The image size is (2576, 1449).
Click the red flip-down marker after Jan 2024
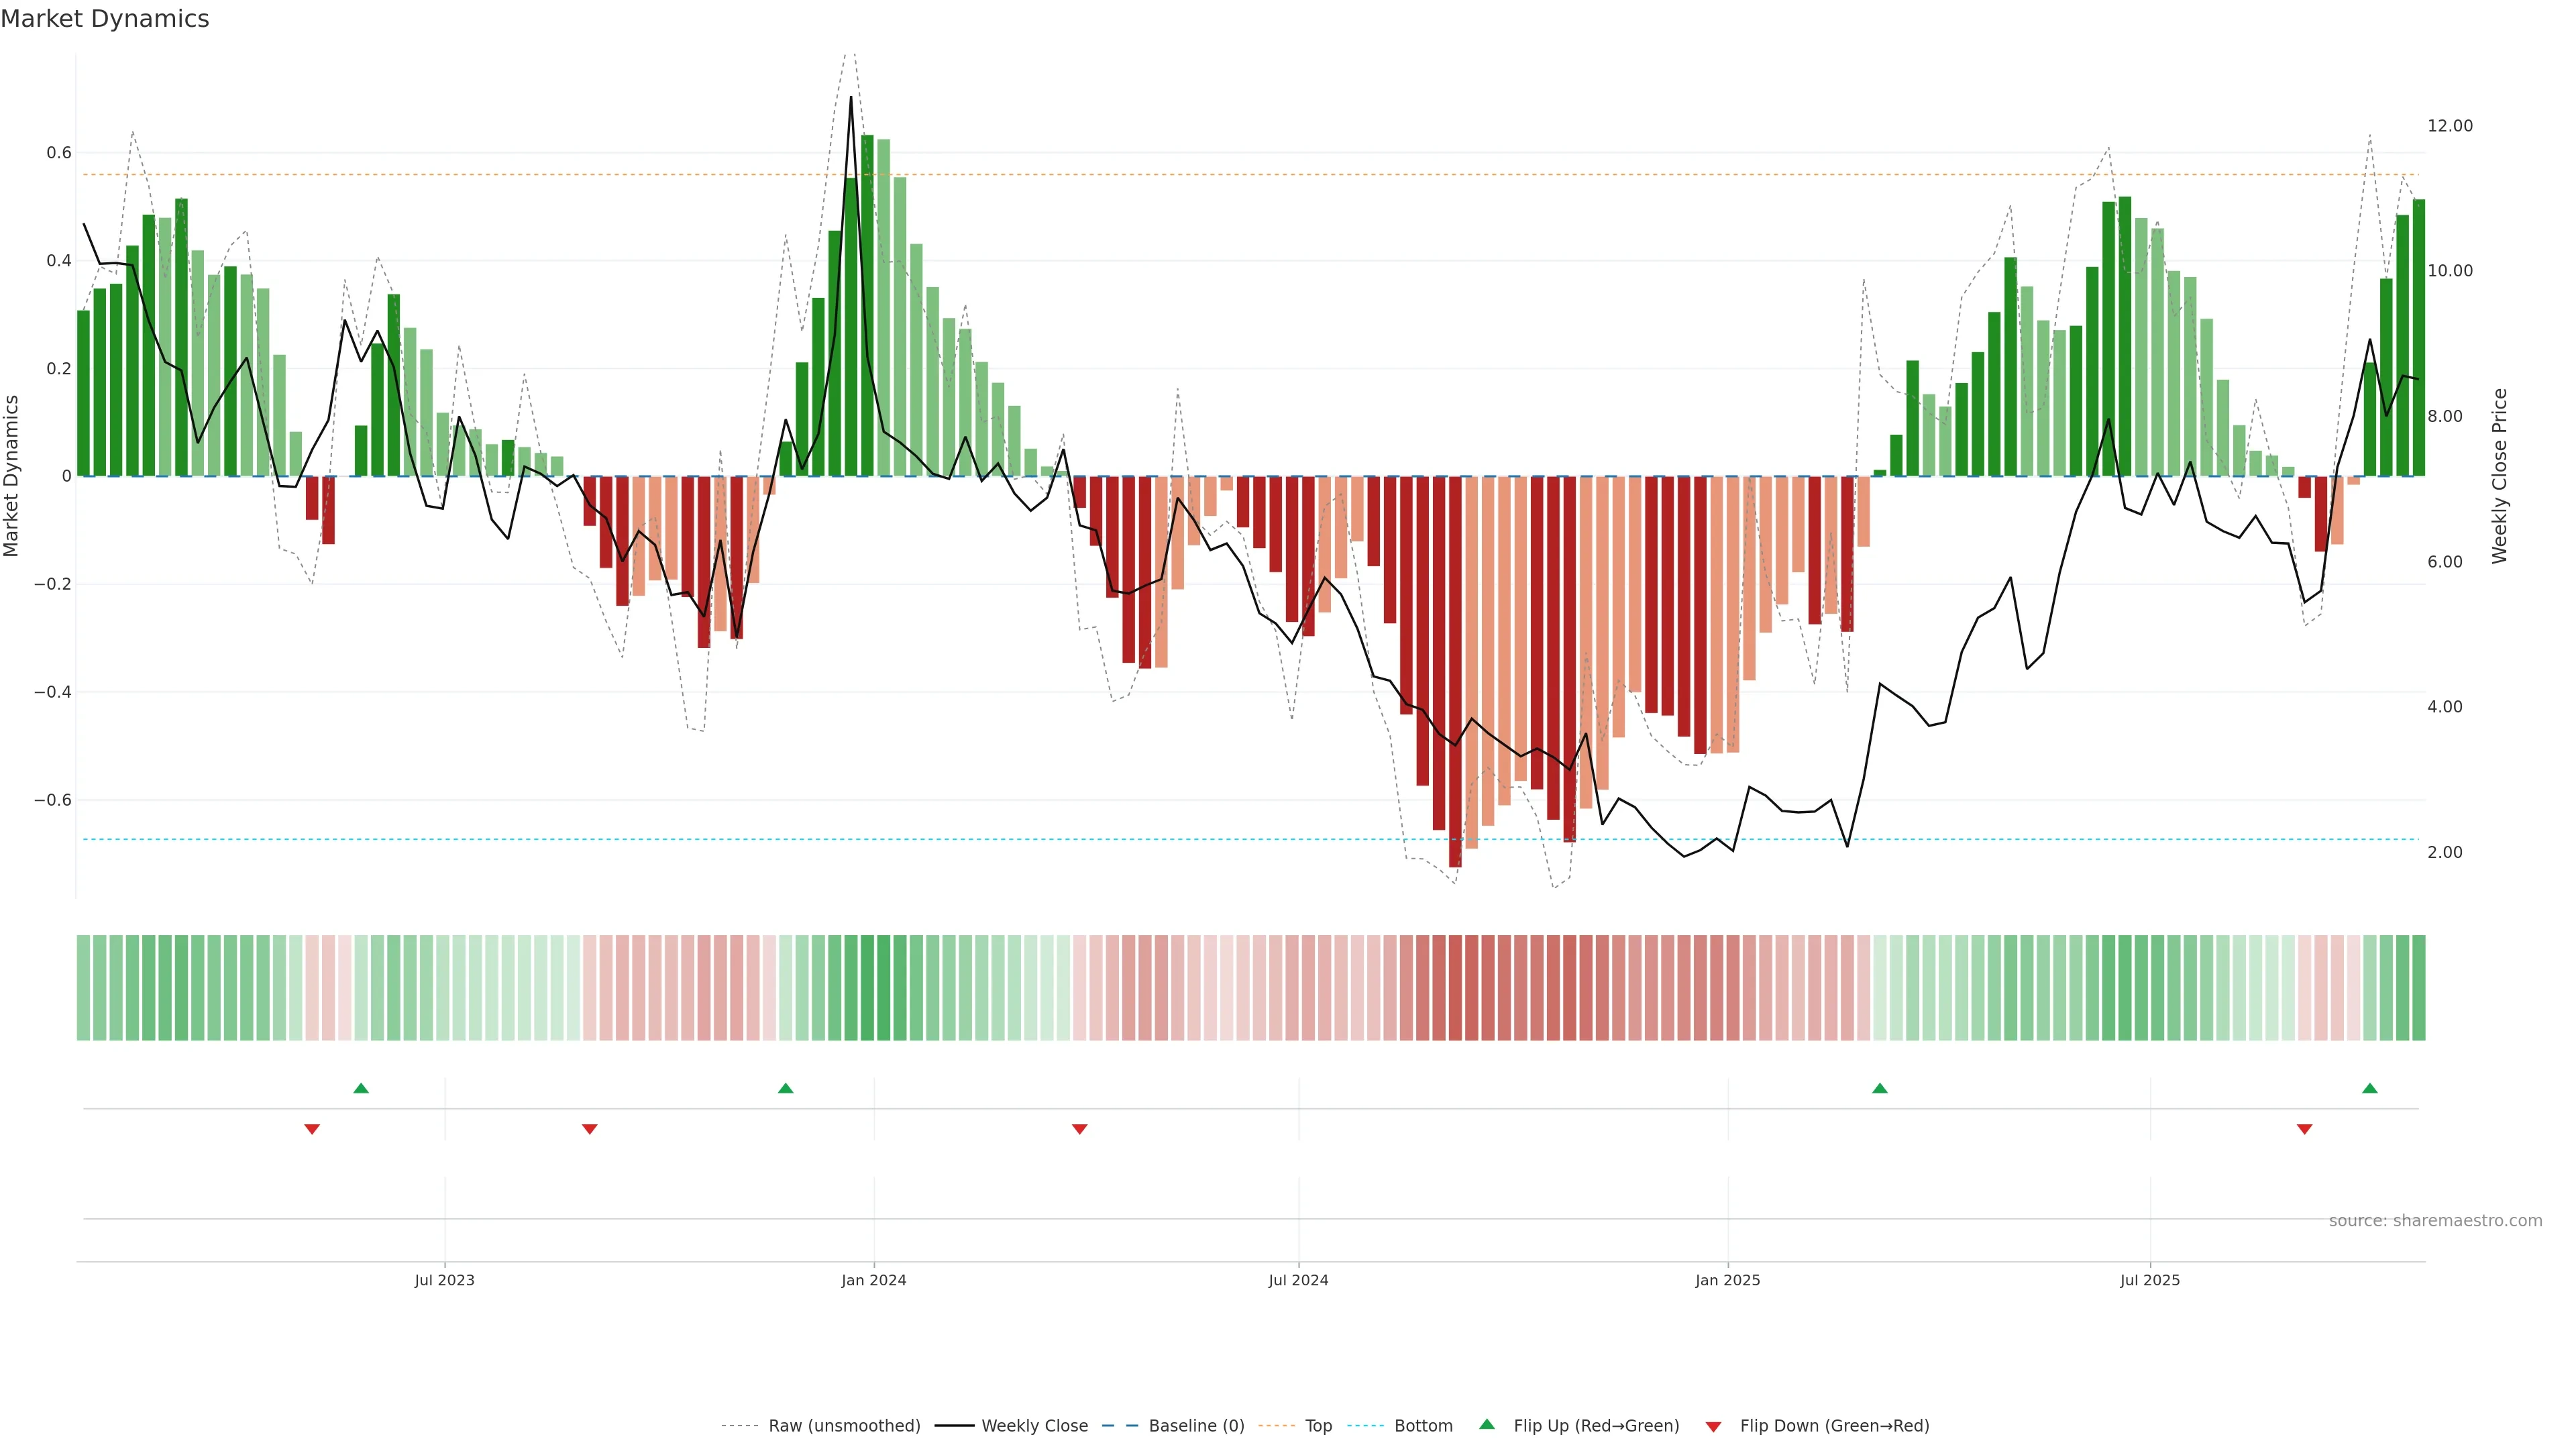tap(1079, 1129)
